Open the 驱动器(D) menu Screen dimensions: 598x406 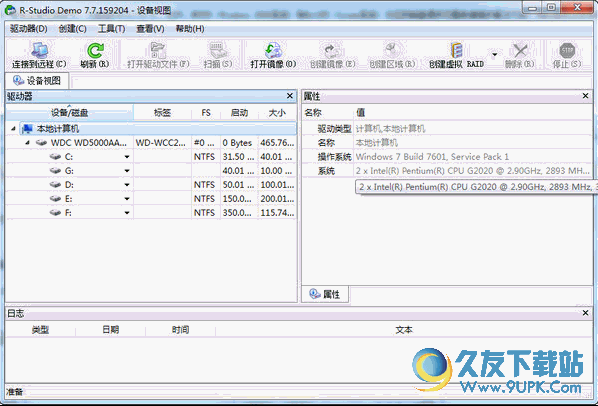[29, 29]
